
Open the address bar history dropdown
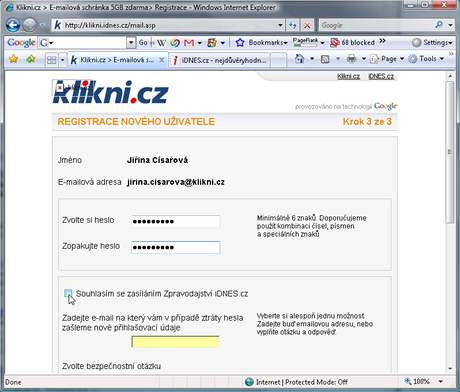[x=280, y=25]
